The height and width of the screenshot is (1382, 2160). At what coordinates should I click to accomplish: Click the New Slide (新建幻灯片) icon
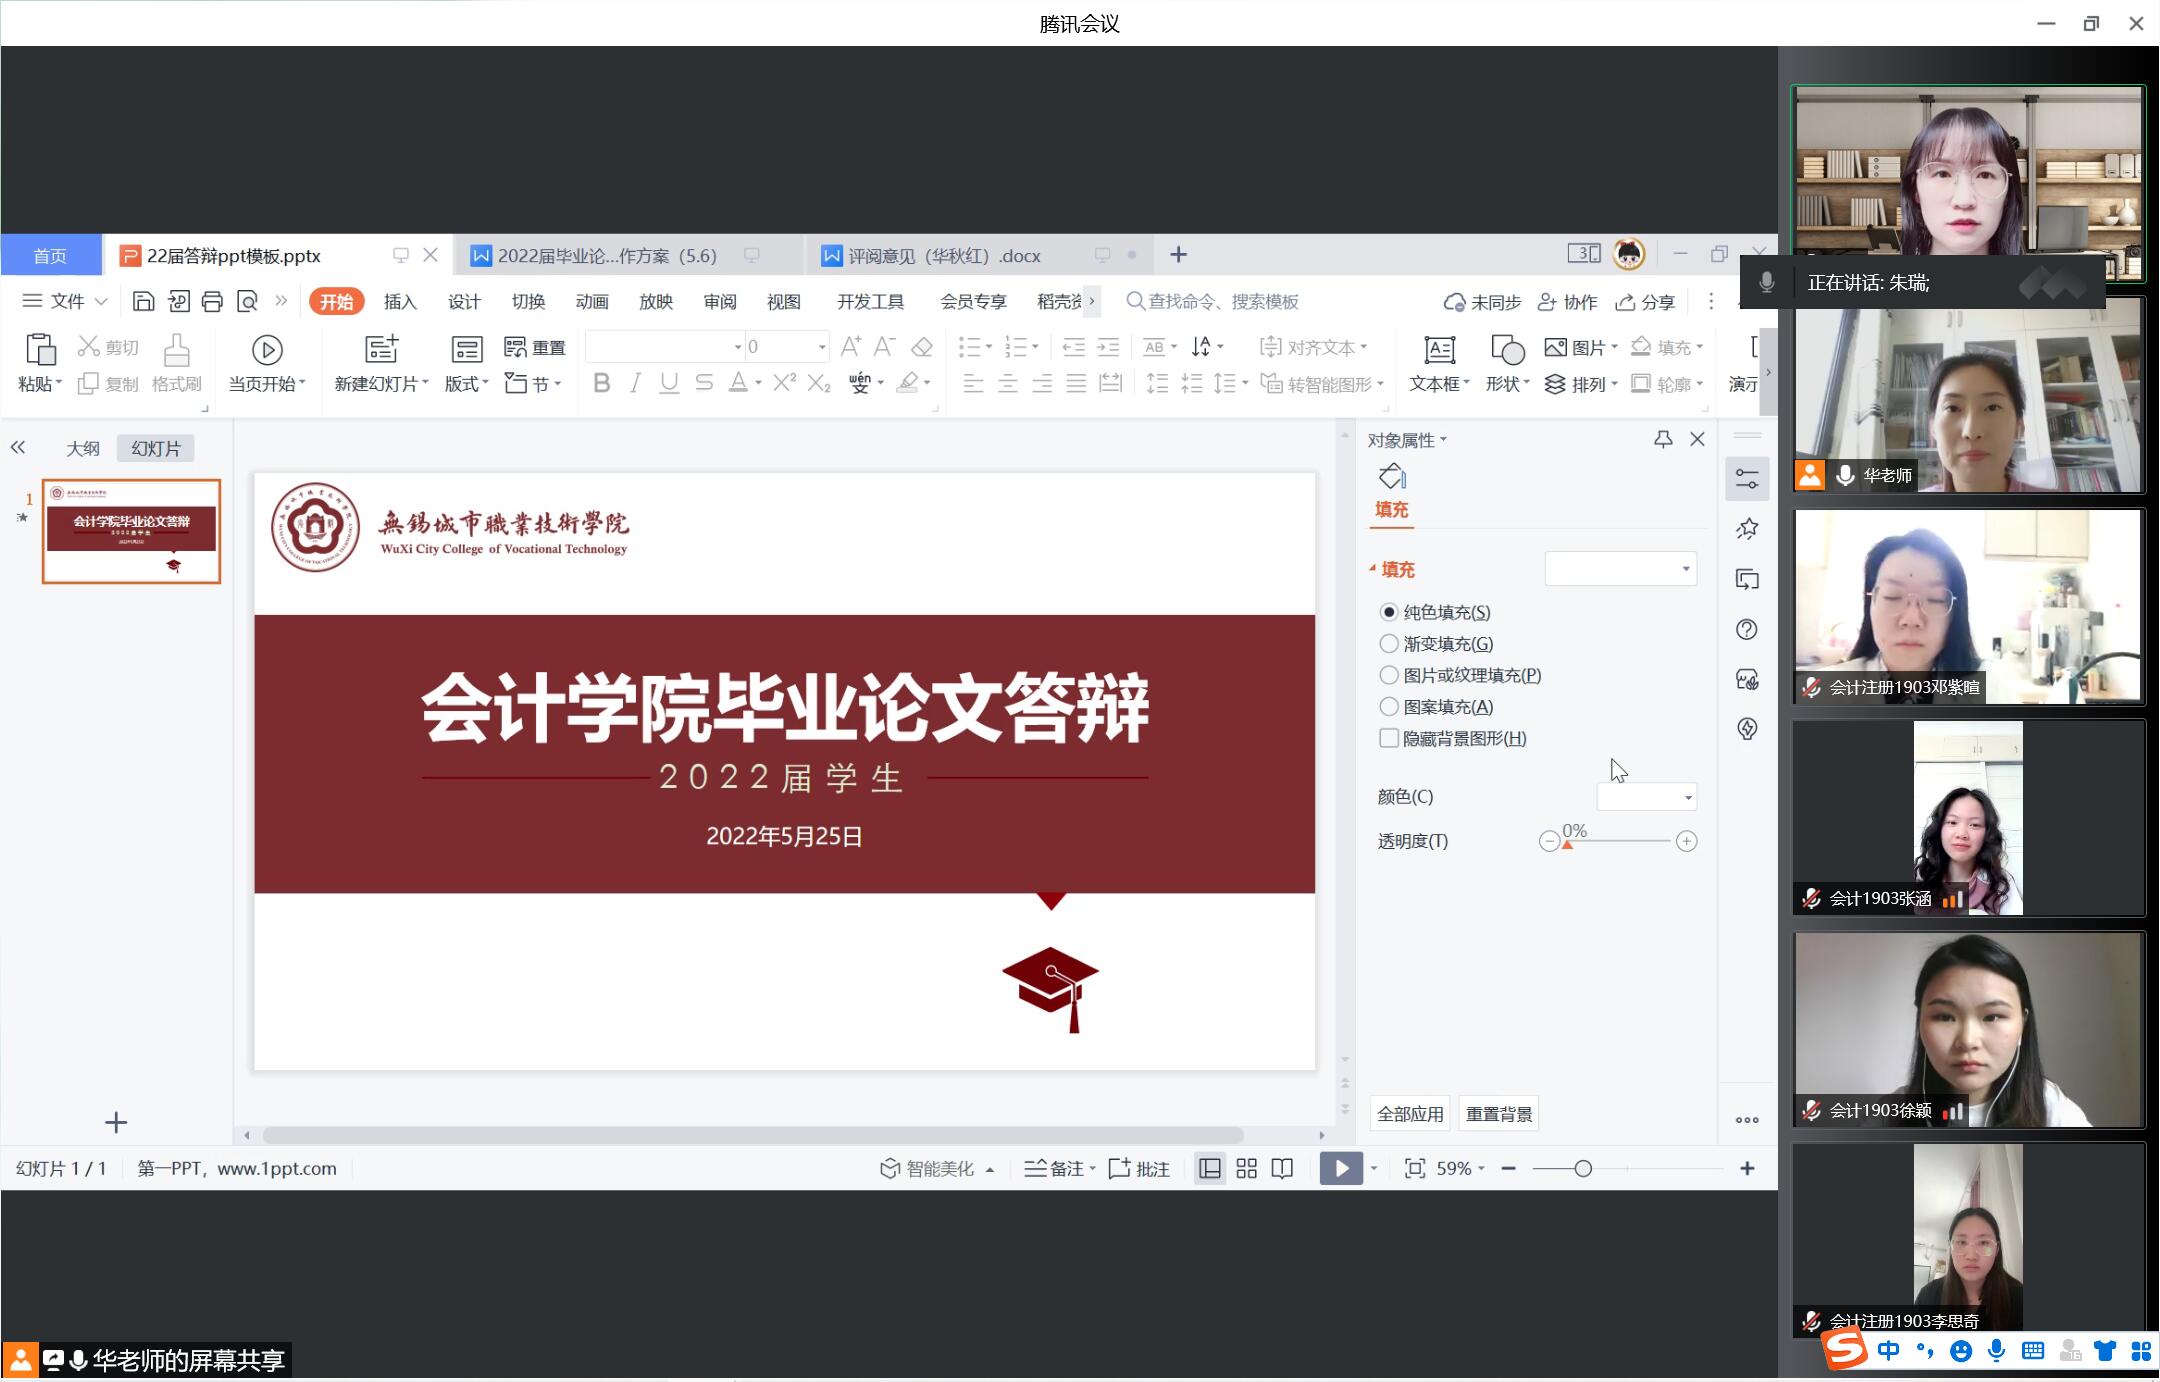pos(381,349)
